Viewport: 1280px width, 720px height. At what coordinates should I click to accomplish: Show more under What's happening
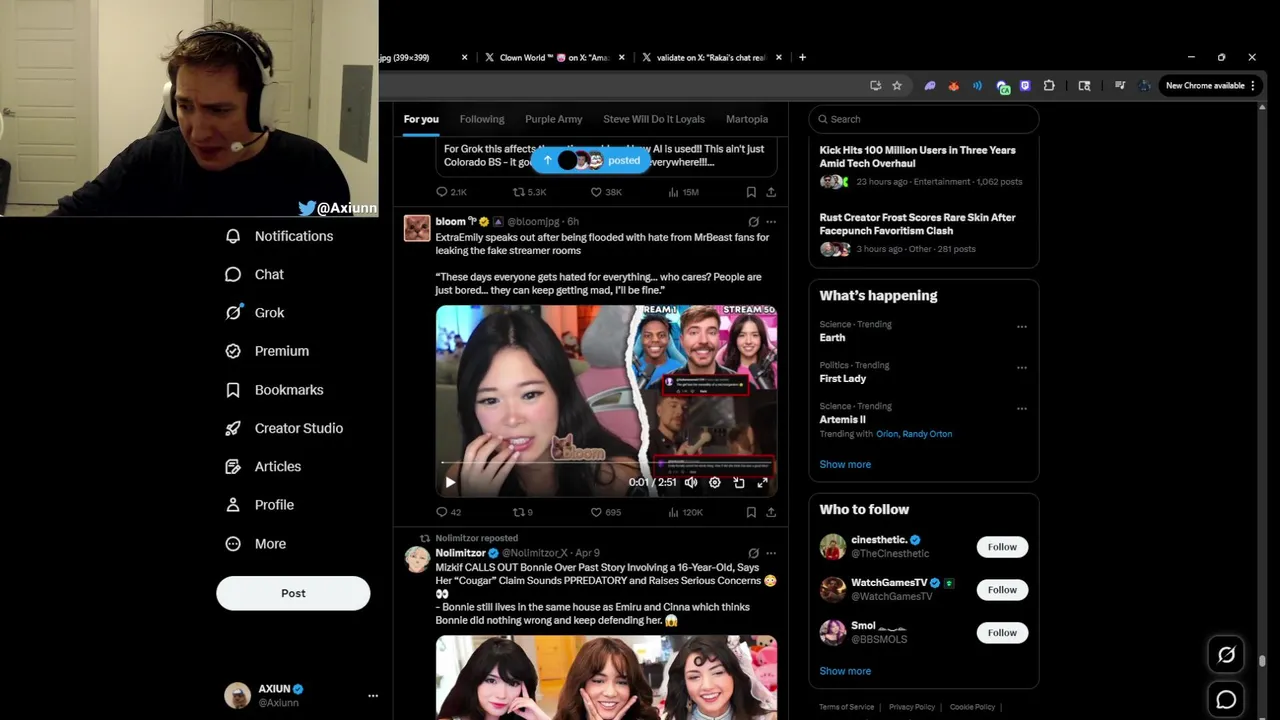[x=845, y=464]
